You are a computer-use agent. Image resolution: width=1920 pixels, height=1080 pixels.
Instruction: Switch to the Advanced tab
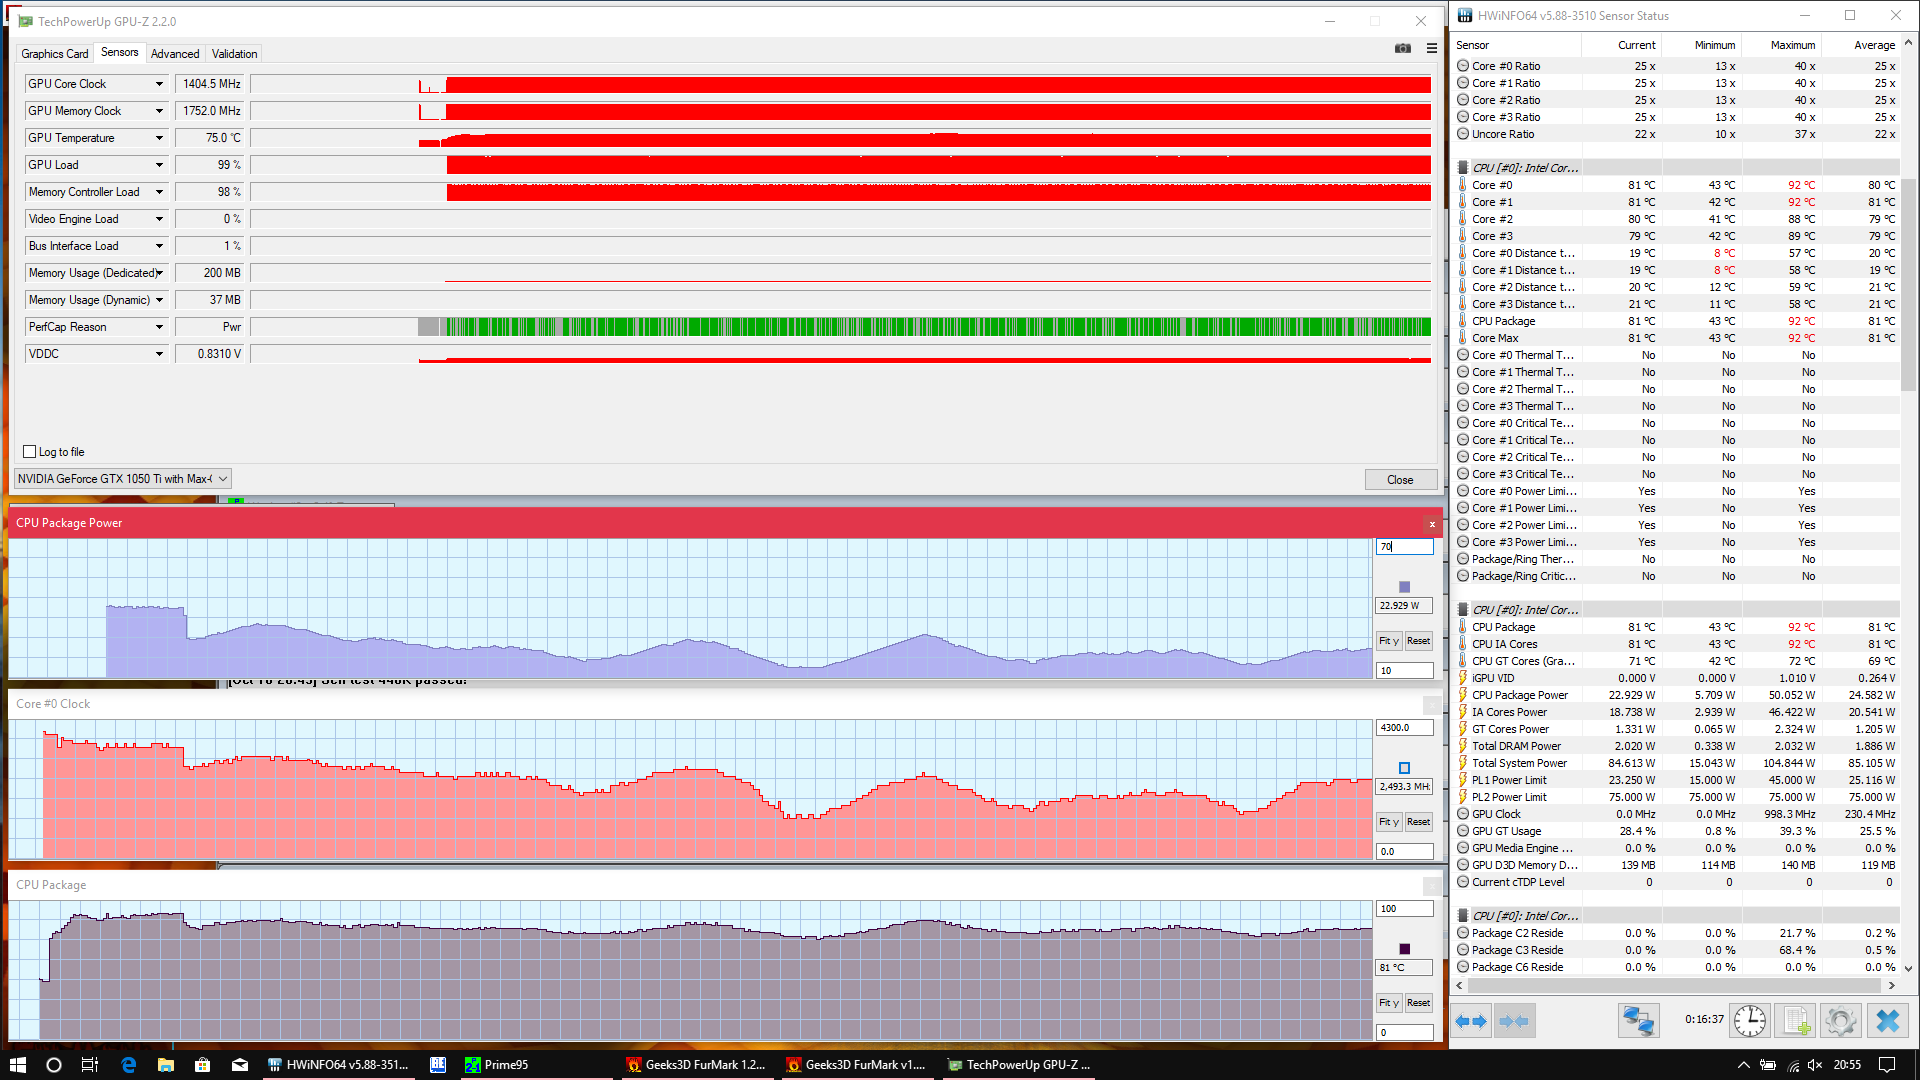(175, 54)
